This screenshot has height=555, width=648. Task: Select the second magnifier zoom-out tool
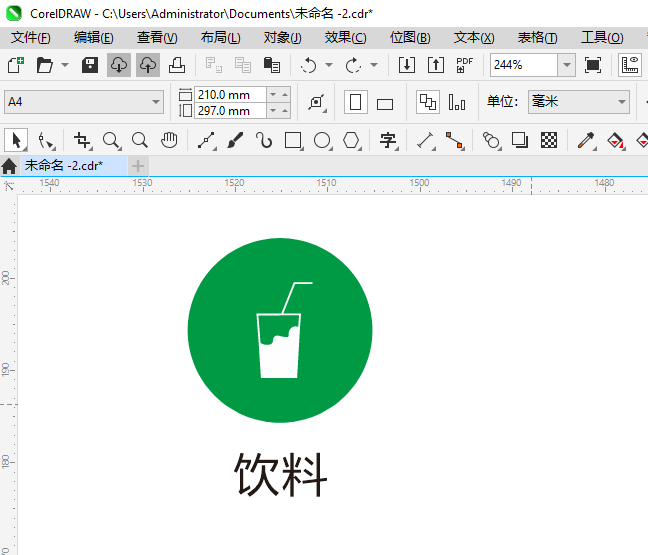click(140, 141)
